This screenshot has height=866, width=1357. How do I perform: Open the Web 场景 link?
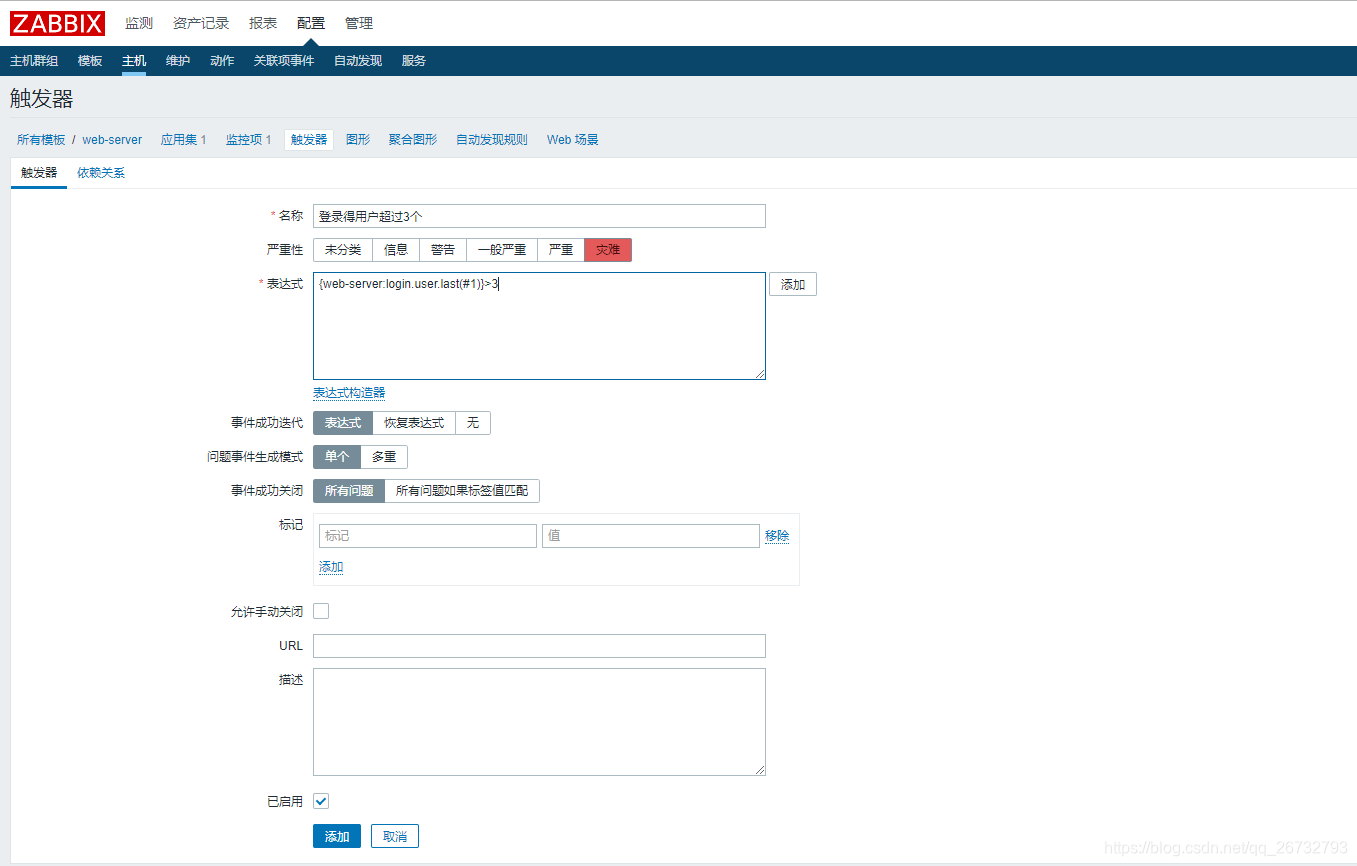(573, 140)
